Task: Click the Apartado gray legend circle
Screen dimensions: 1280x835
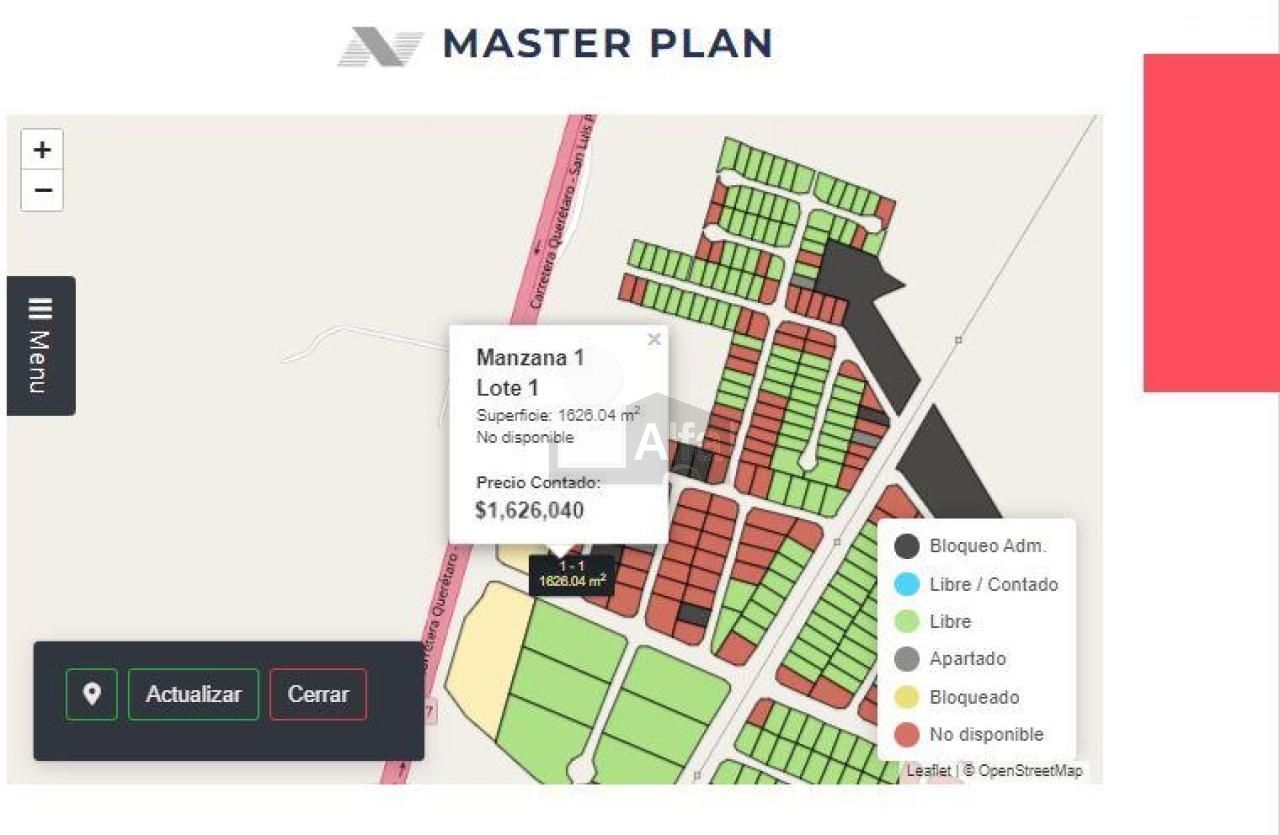Action: point(907,659)
